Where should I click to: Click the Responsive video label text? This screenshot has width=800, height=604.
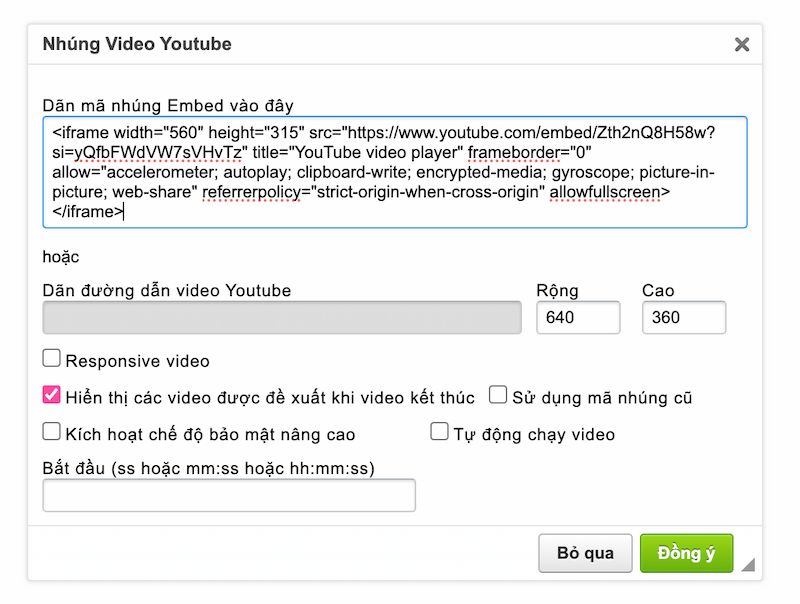click(138, 361)
